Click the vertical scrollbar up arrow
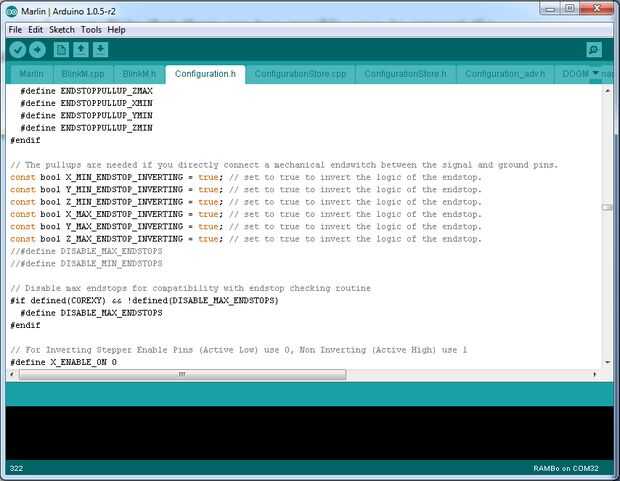 pyautogui.click(x=607, y=91)
